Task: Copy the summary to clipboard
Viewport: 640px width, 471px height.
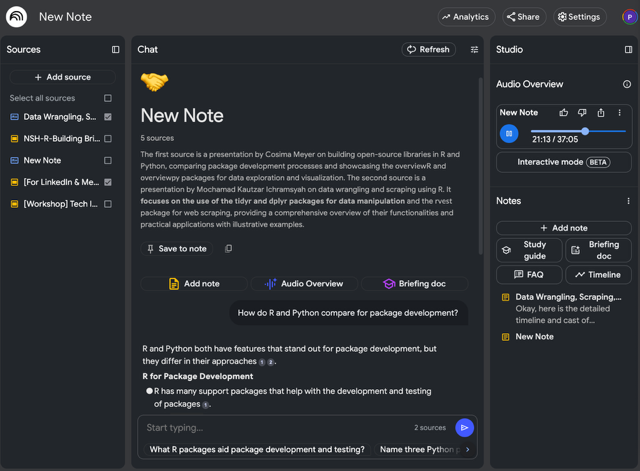Action: click(229, 249)
